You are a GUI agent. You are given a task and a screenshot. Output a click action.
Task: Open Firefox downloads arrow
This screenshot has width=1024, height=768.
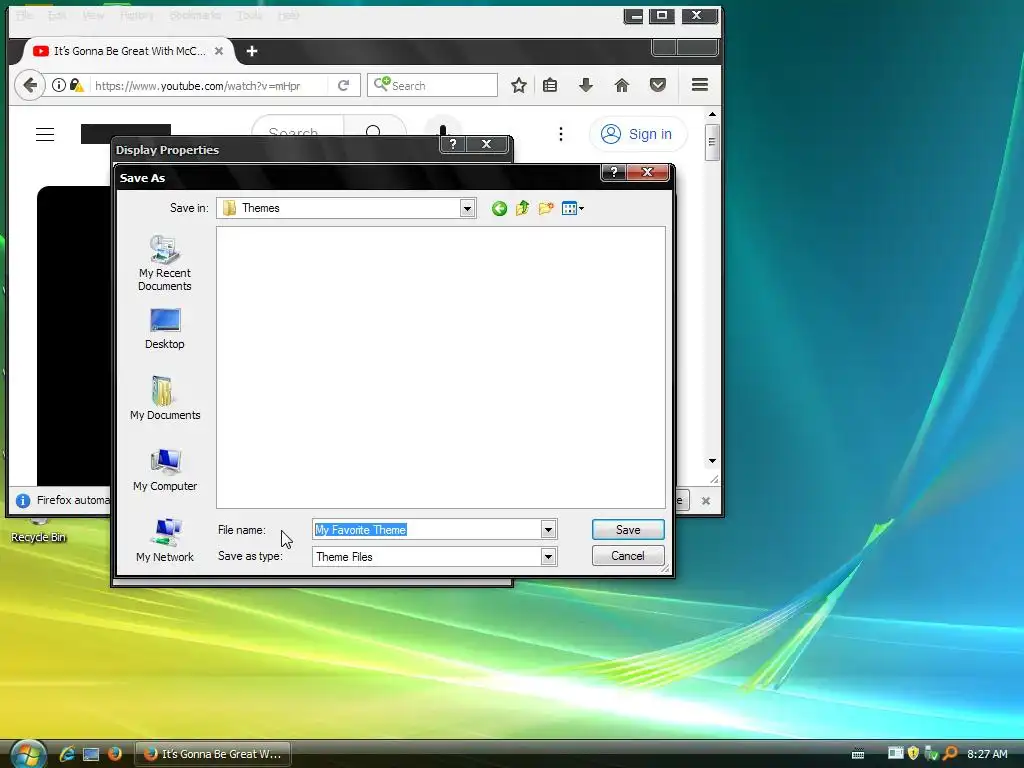[586, 85]
